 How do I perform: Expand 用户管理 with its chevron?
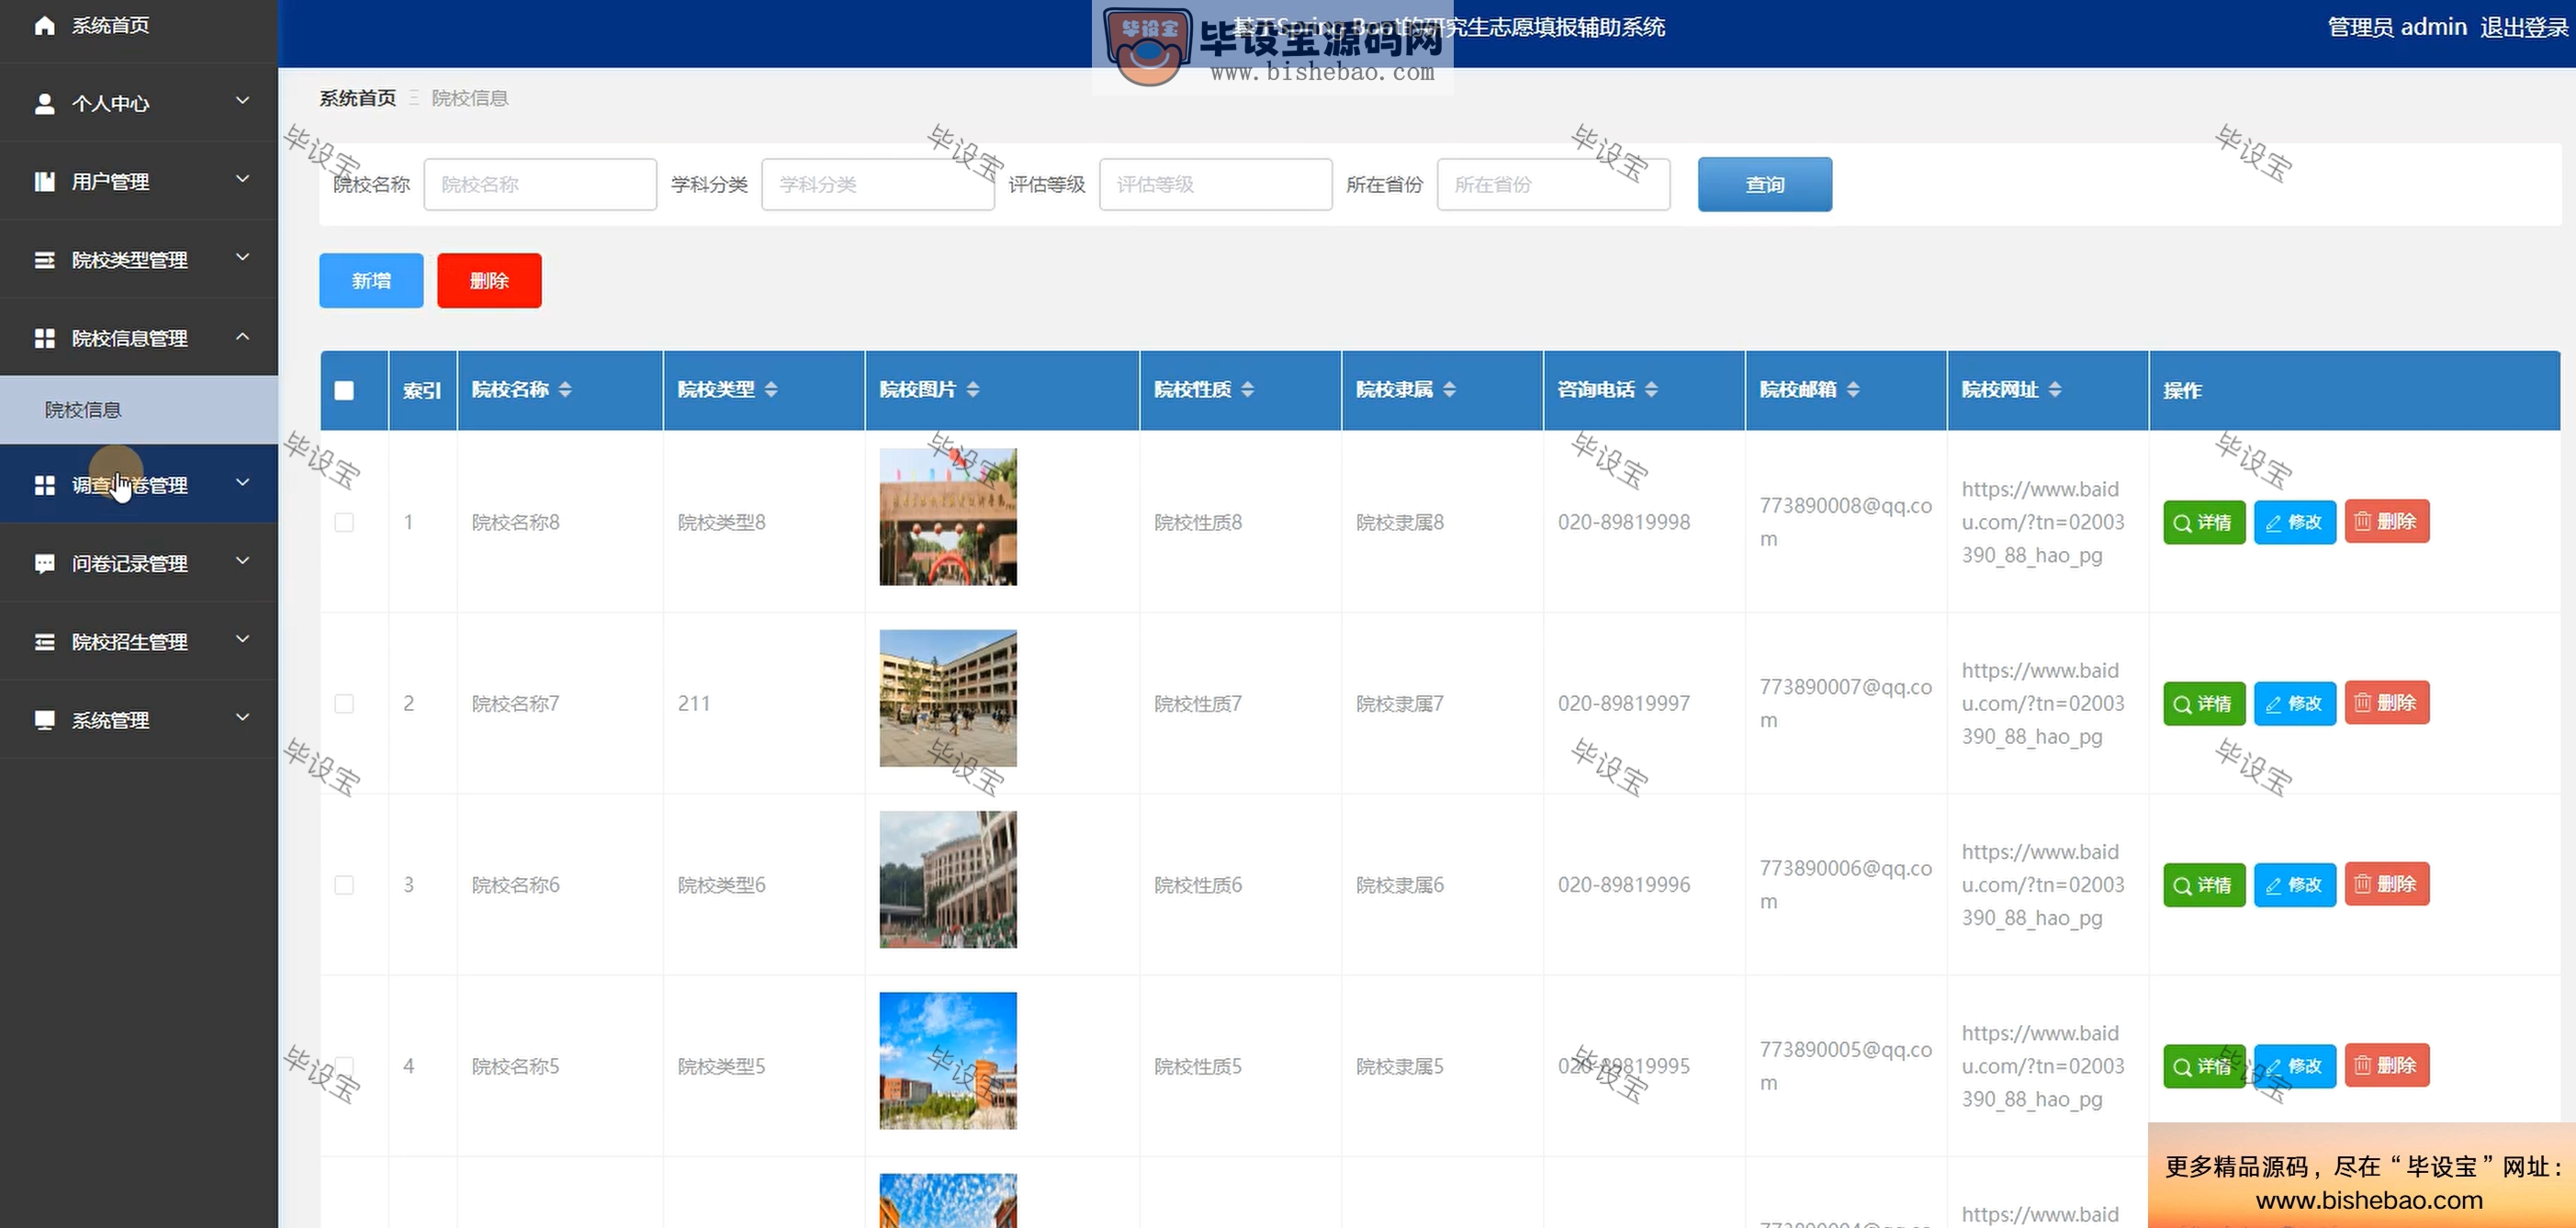242,178
